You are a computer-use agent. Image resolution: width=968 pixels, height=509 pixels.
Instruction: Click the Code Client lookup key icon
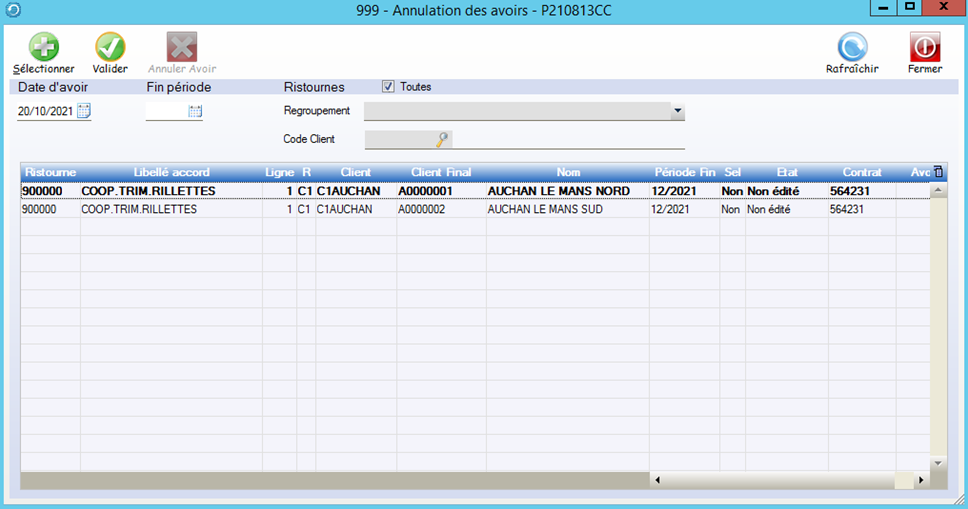[x=442, y=140]
